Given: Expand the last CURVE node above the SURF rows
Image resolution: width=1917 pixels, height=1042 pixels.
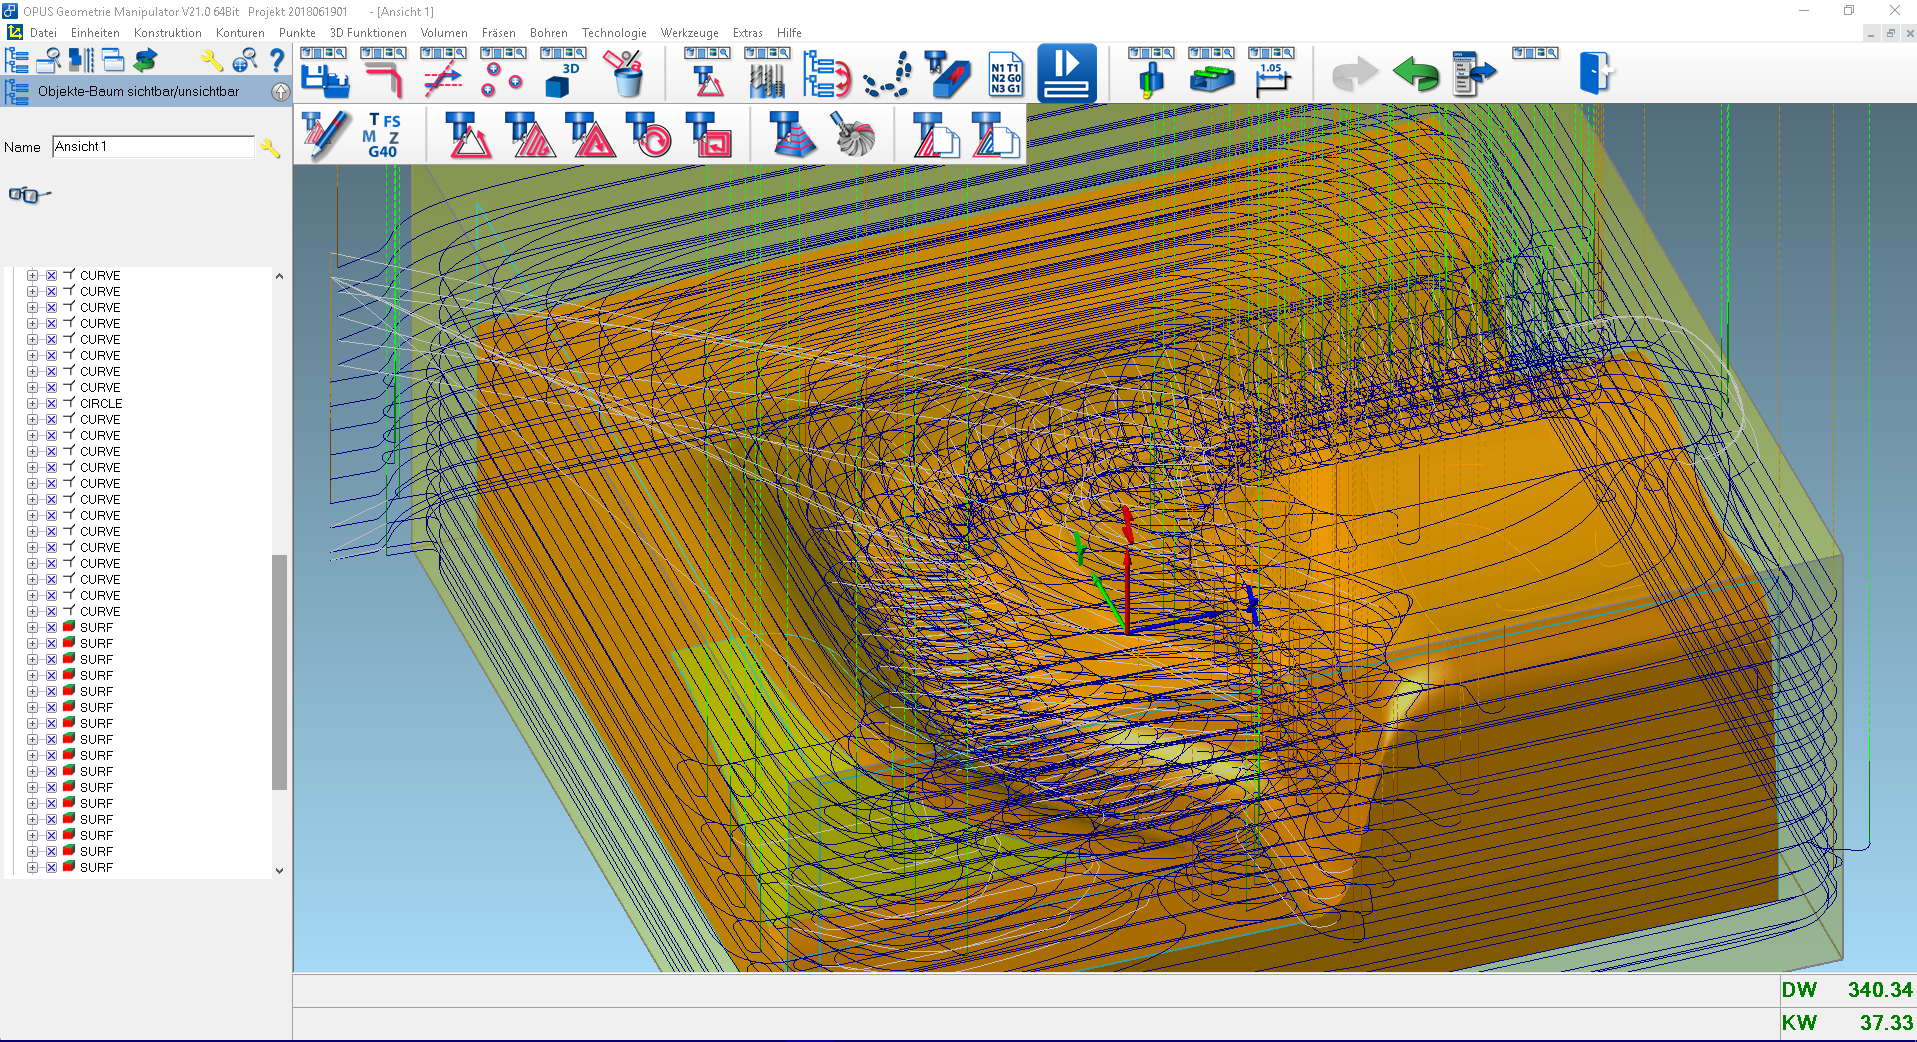Looking at the screenshot, I should 32,612.
